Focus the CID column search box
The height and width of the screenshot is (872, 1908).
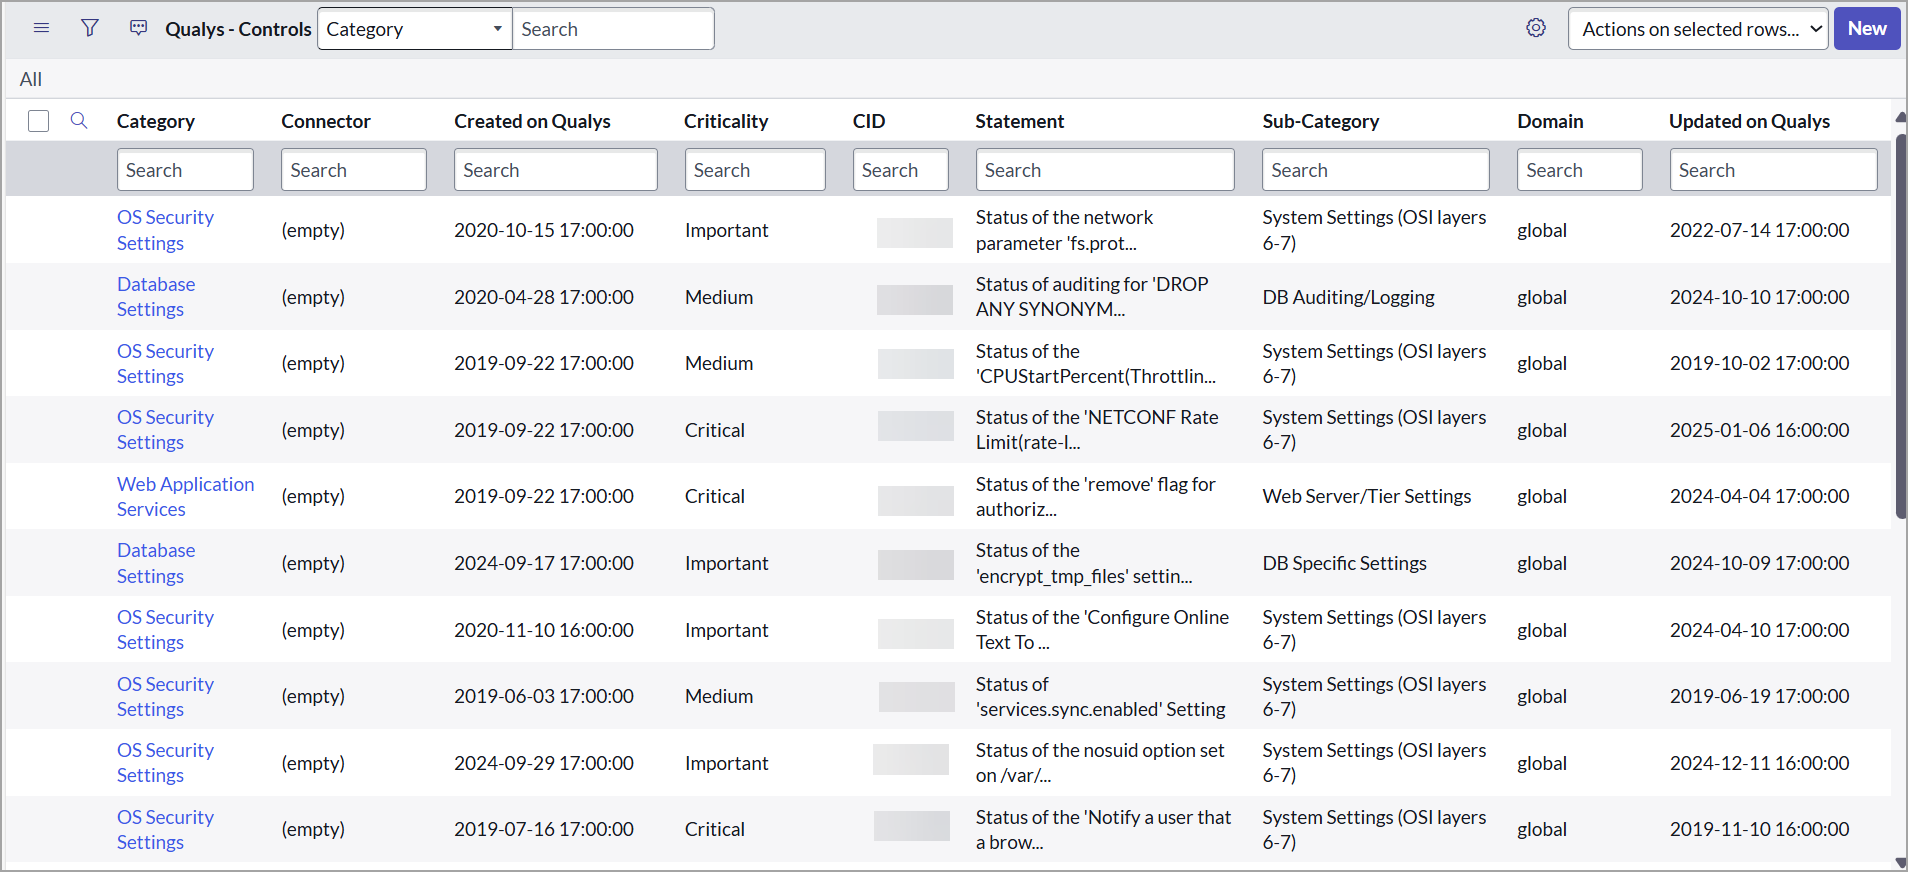901,170
